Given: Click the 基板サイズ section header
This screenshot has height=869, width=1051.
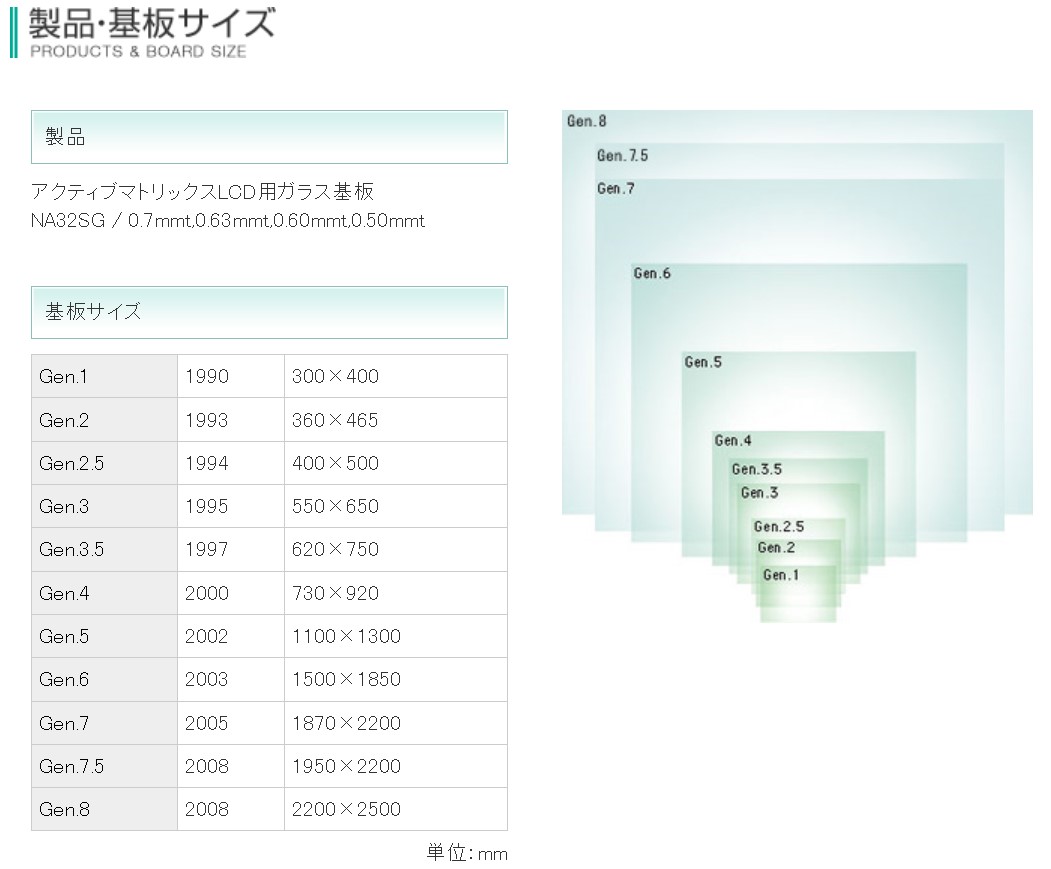Looking at the screenshot, I should [x=269, y=312].
